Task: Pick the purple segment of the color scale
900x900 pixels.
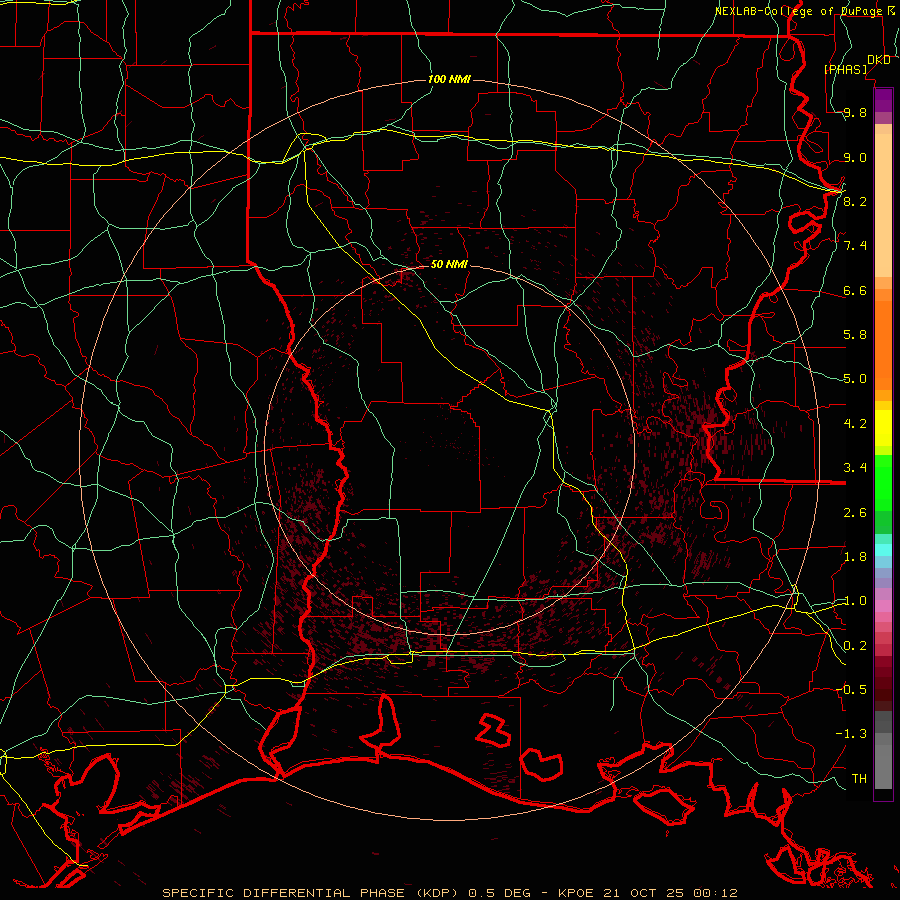Action: click(x=883, y=100)
